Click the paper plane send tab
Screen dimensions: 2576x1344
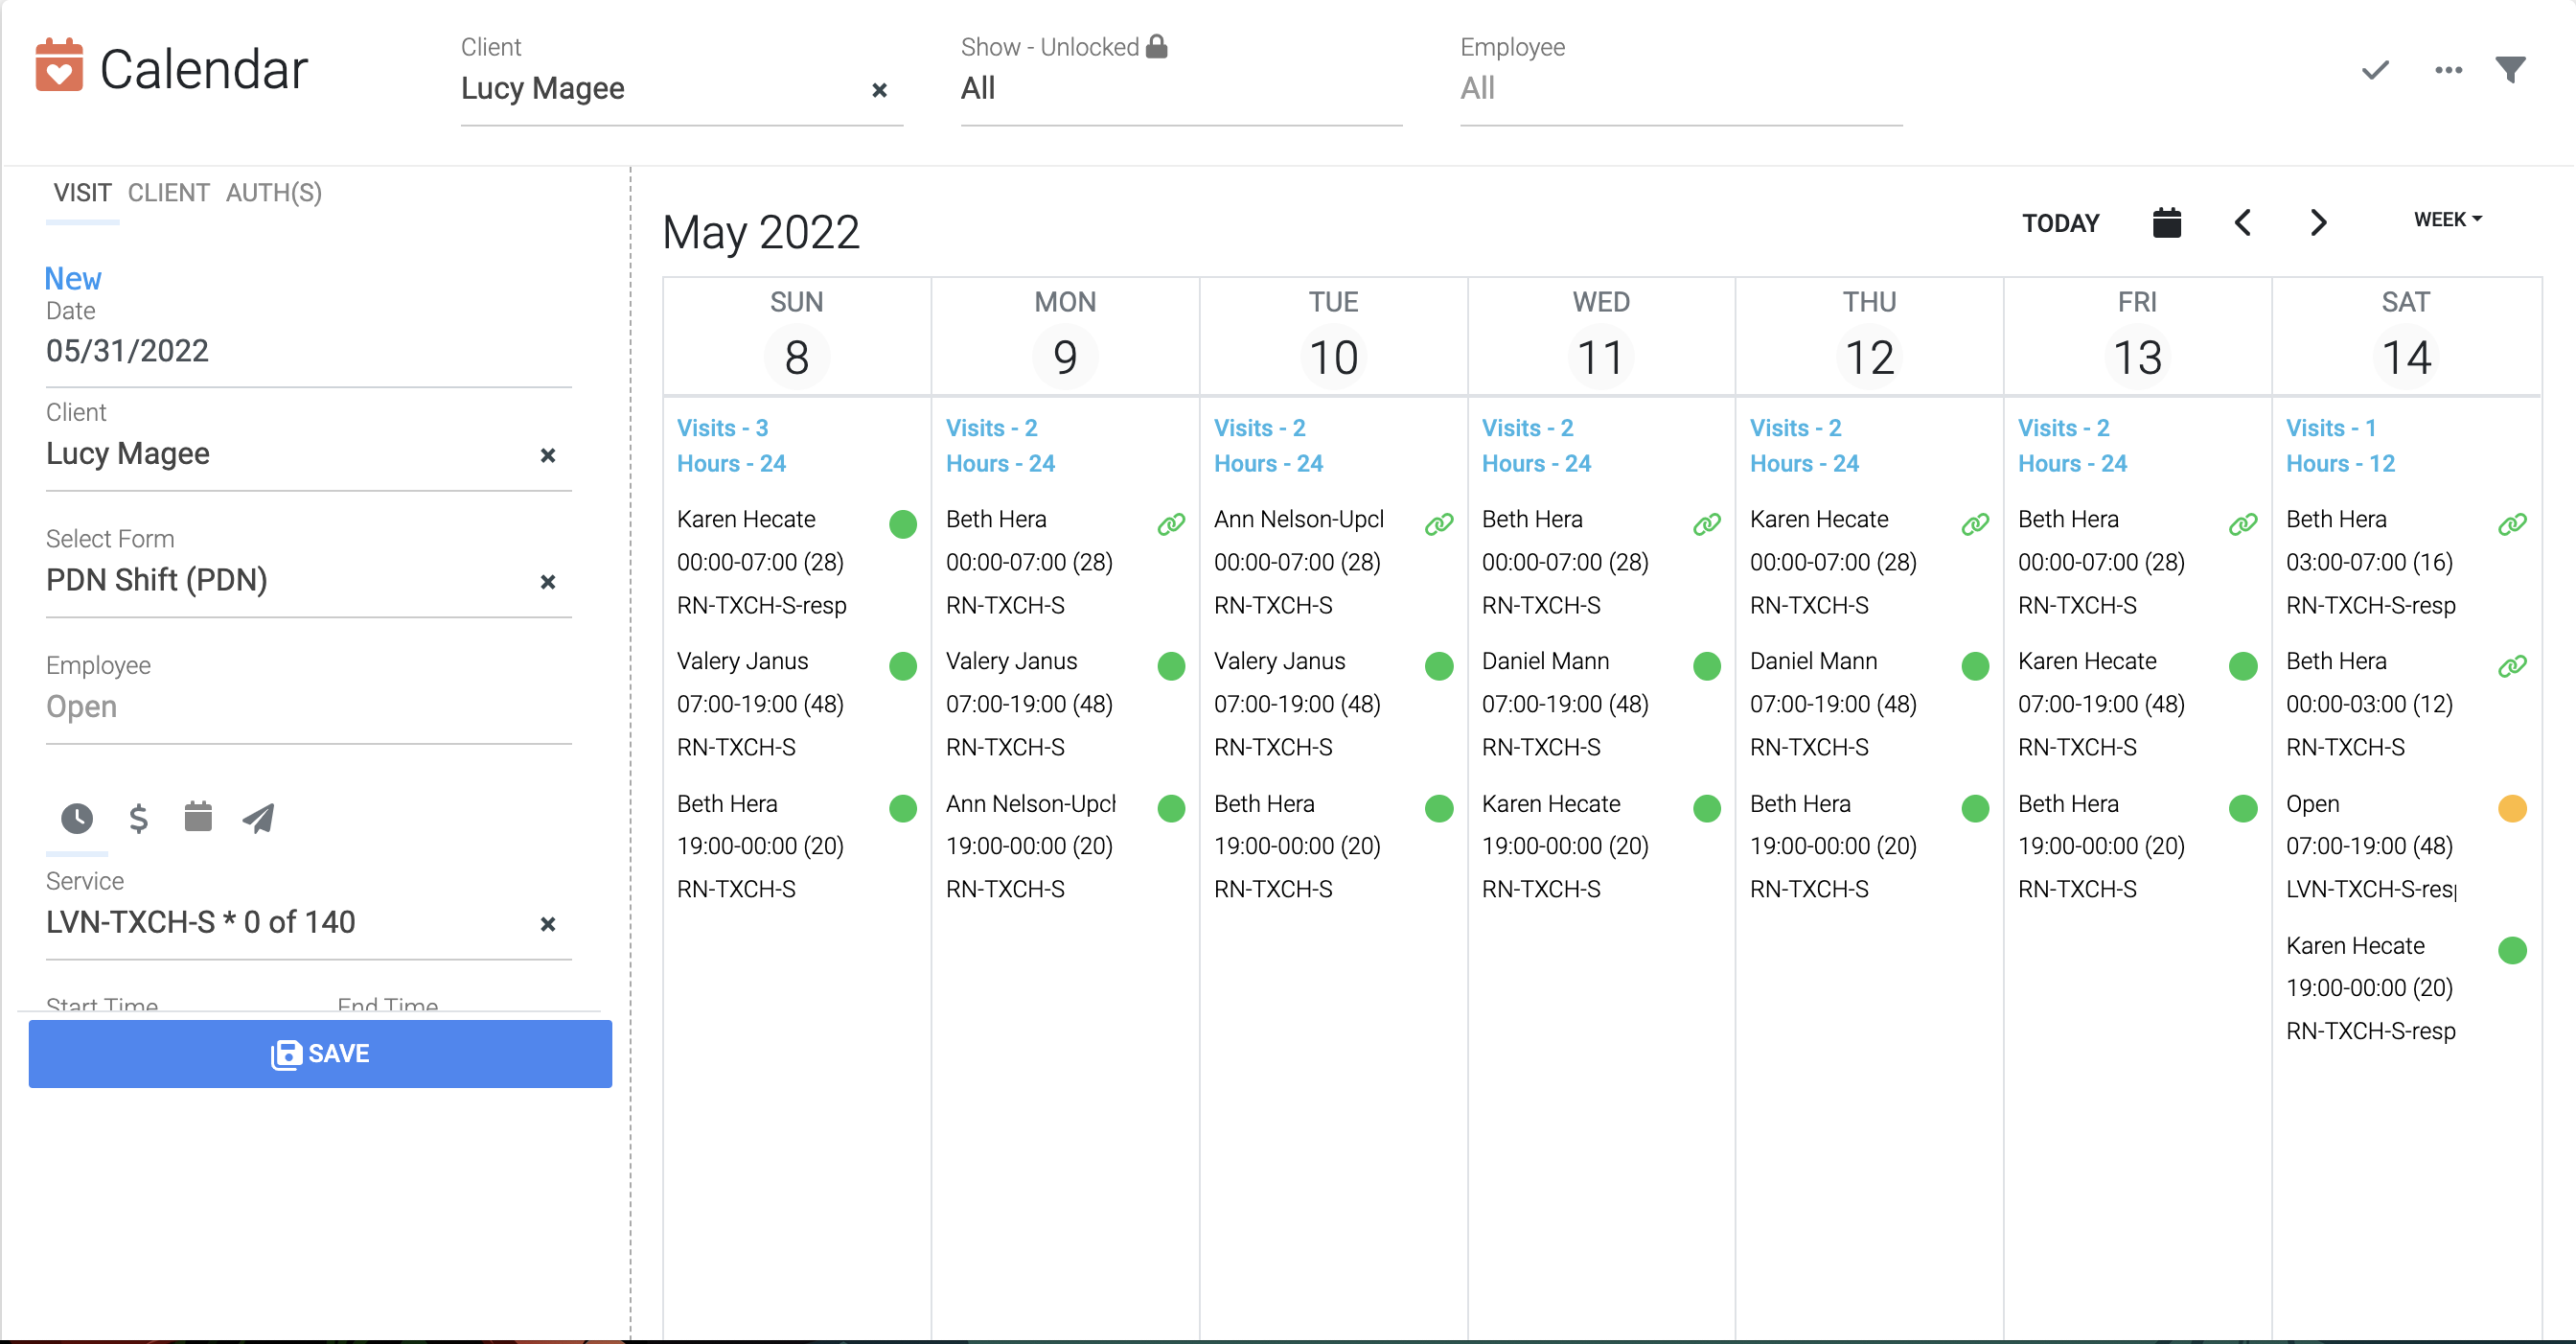[257, 818]
